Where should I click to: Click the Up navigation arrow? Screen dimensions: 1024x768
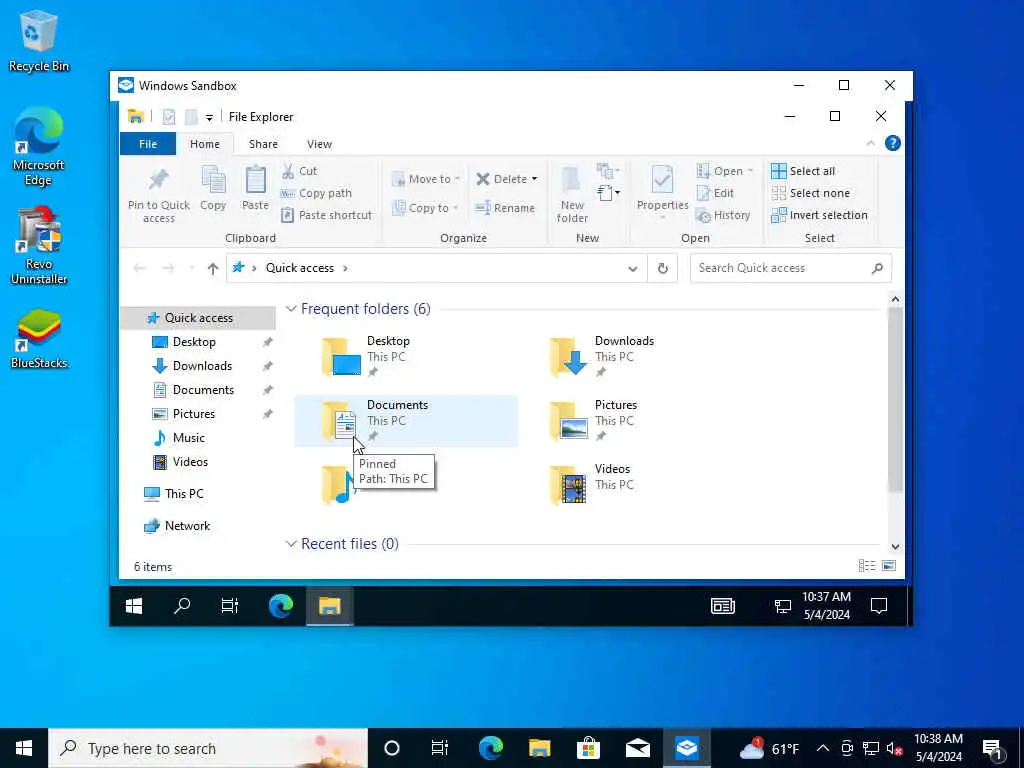(x=213, y=268)
